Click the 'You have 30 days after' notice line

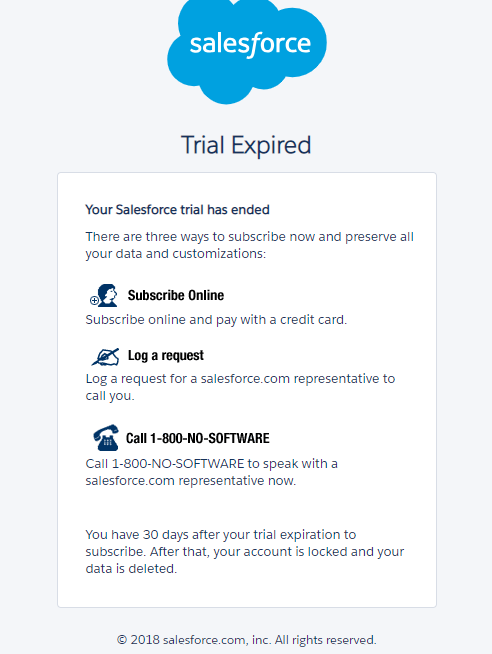click(221, 534)
